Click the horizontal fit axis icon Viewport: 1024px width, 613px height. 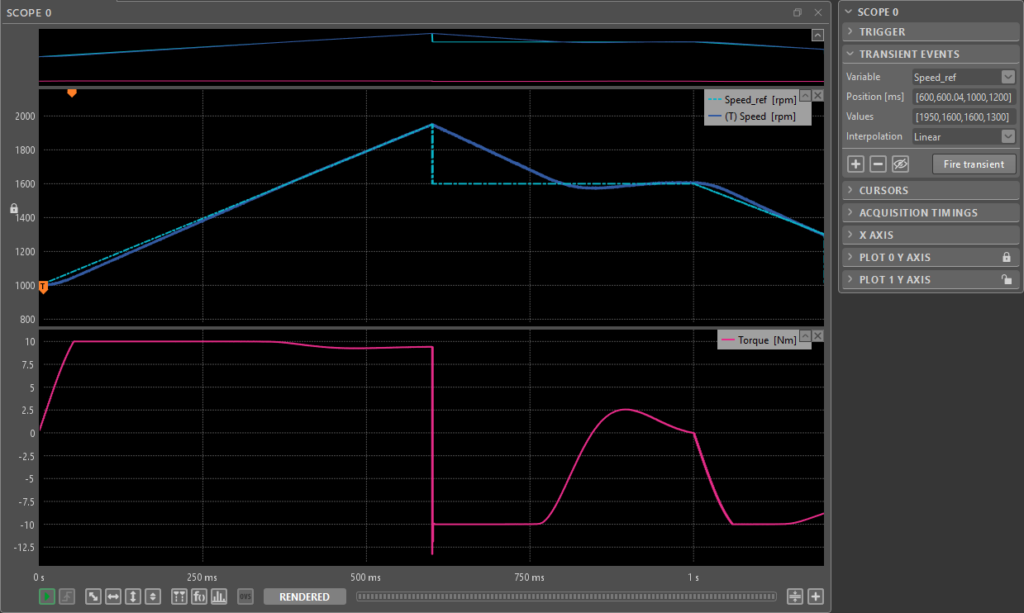[x=113, y=597]
